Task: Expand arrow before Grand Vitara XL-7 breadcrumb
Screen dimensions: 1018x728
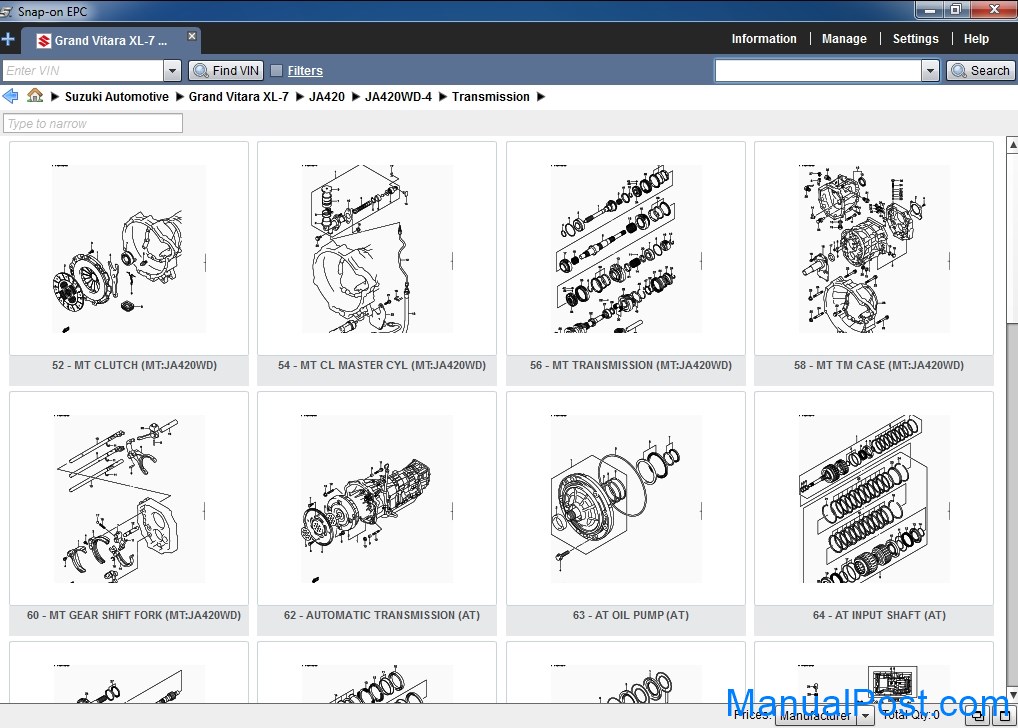Action: click(x=180, y=97)
